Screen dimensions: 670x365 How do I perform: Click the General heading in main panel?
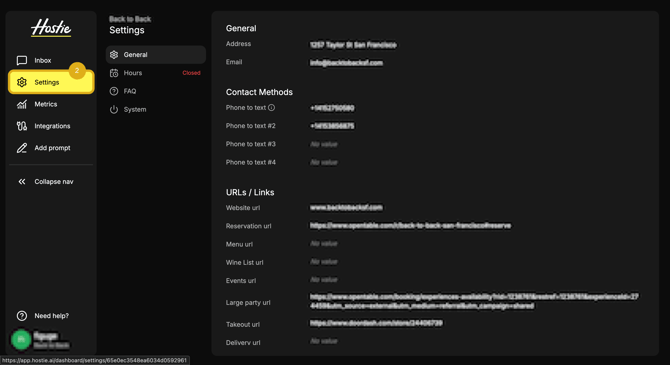click(241, 29)
